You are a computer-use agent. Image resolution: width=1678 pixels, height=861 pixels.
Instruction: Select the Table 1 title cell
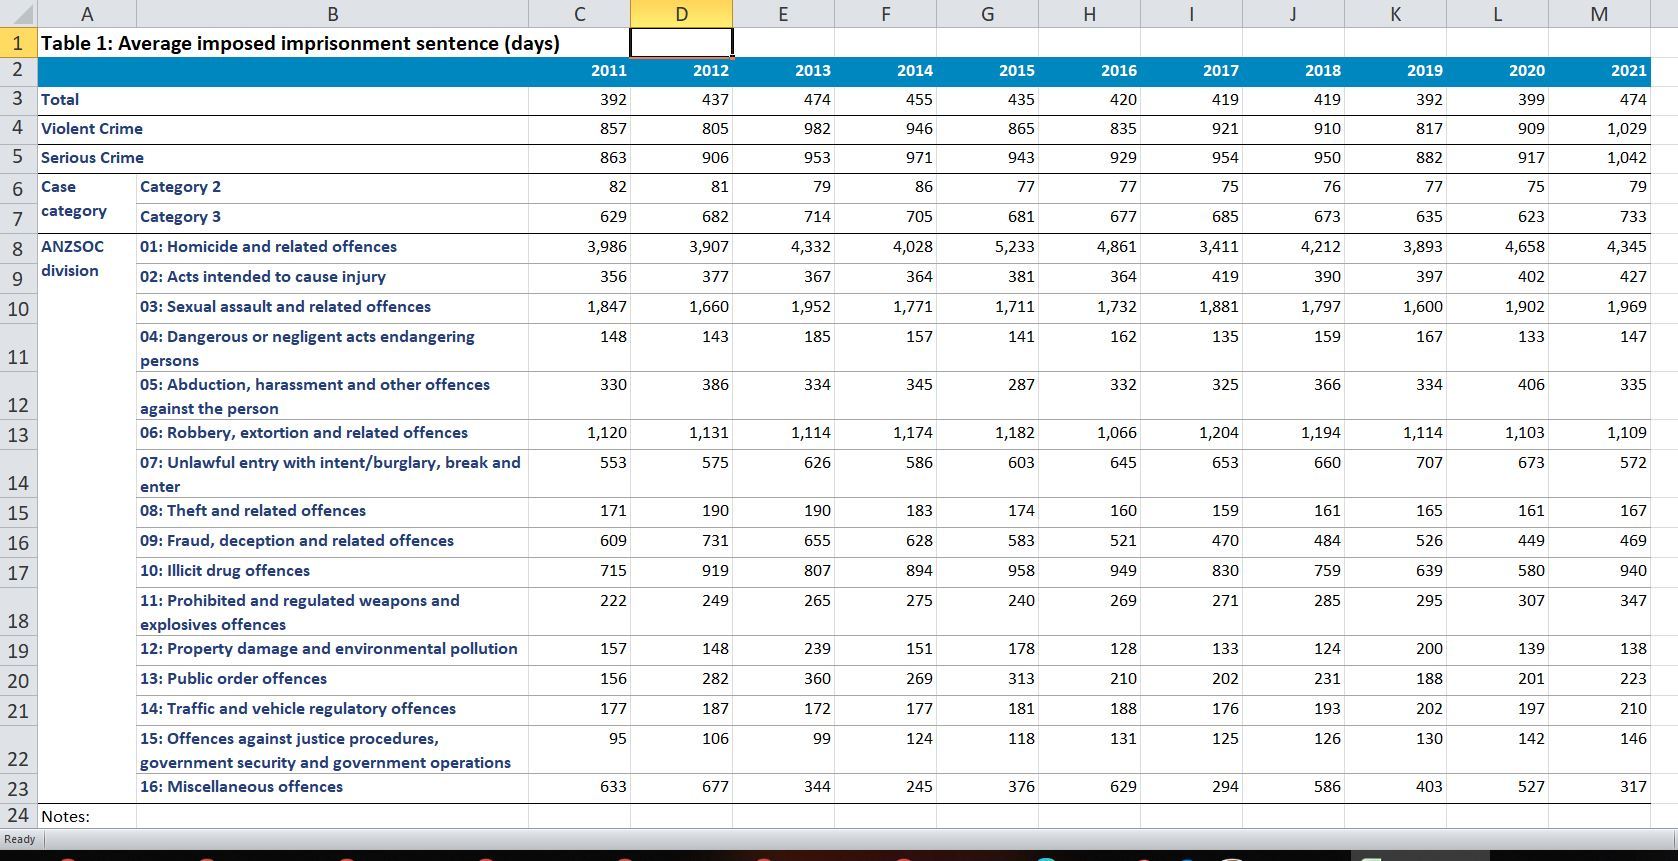pos(300,43)
